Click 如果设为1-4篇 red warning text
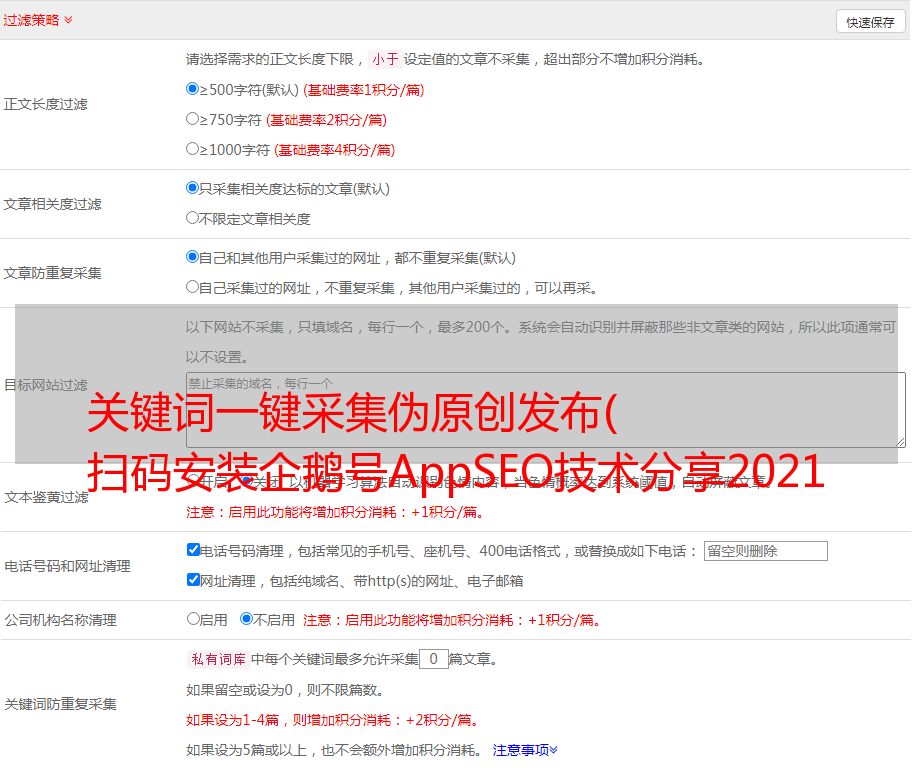The height and width of the screenshot is (768, 912). (x=334, y=720)
